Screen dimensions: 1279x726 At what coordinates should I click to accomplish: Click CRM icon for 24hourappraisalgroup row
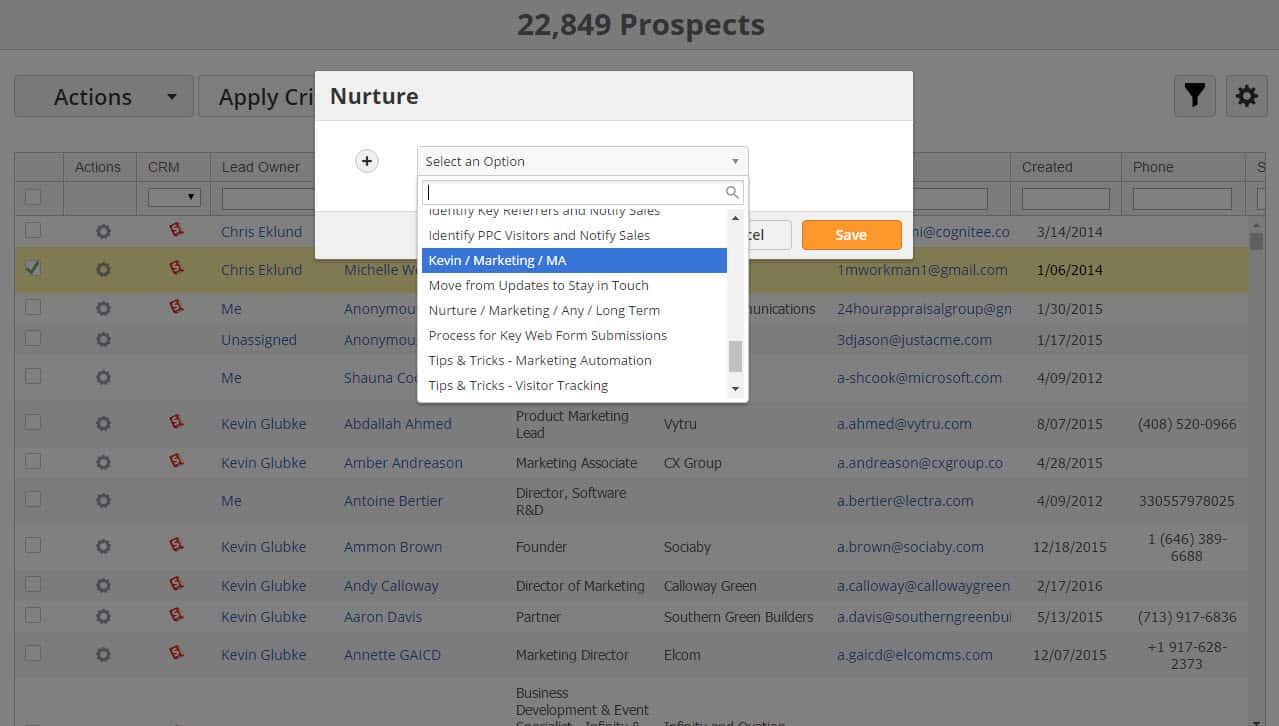[176, 307]
